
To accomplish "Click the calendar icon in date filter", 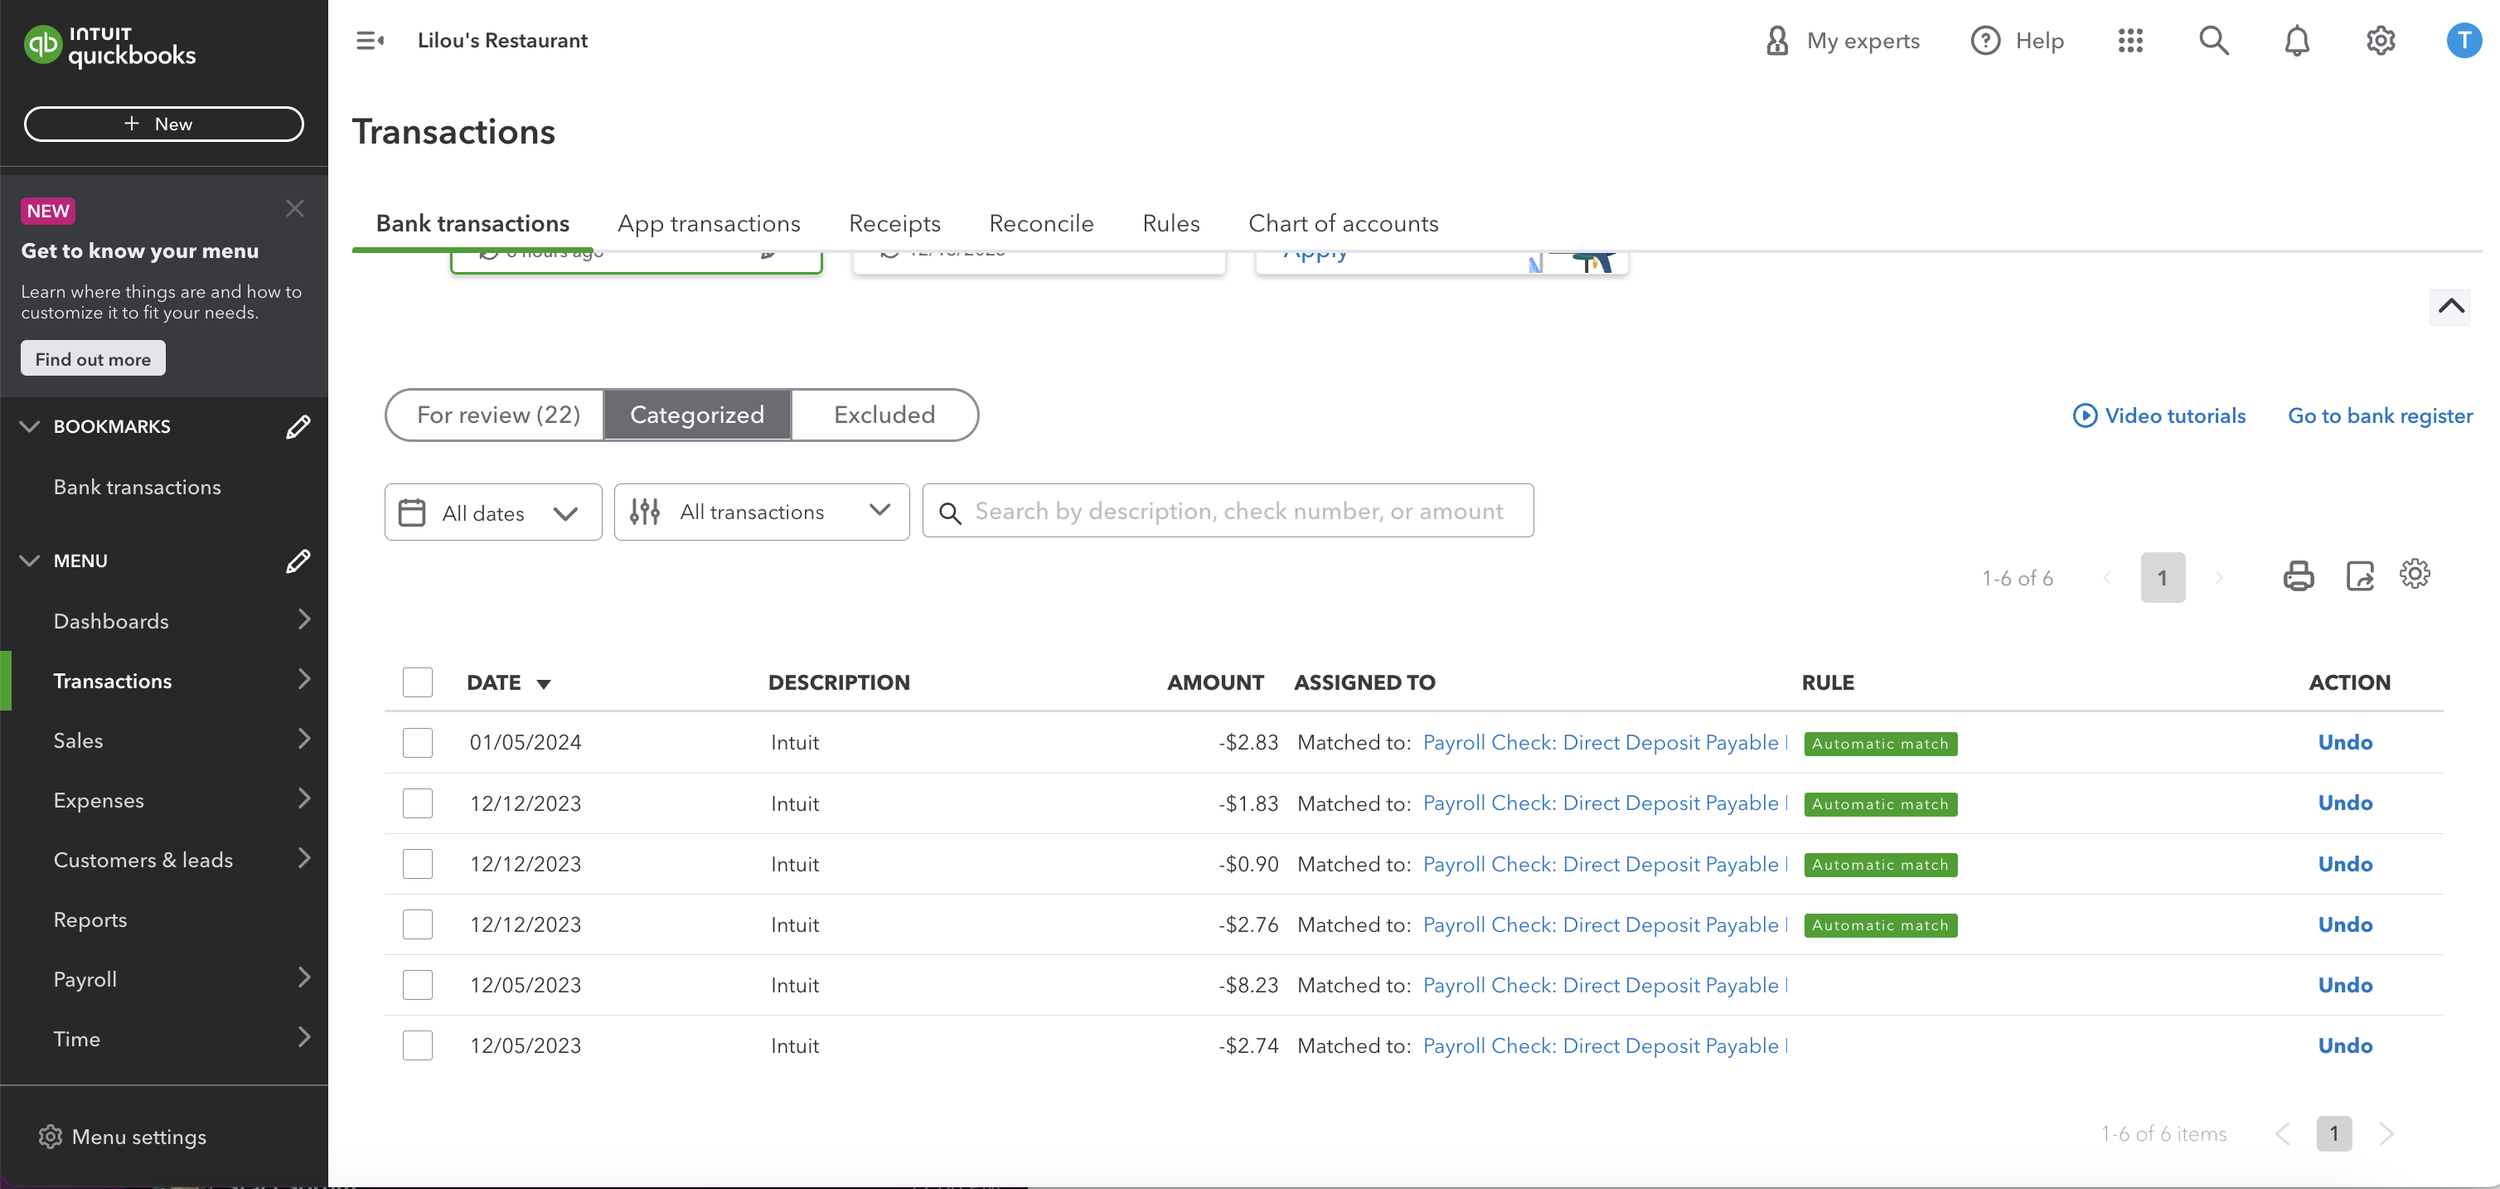I will click(x=412, y=513).
